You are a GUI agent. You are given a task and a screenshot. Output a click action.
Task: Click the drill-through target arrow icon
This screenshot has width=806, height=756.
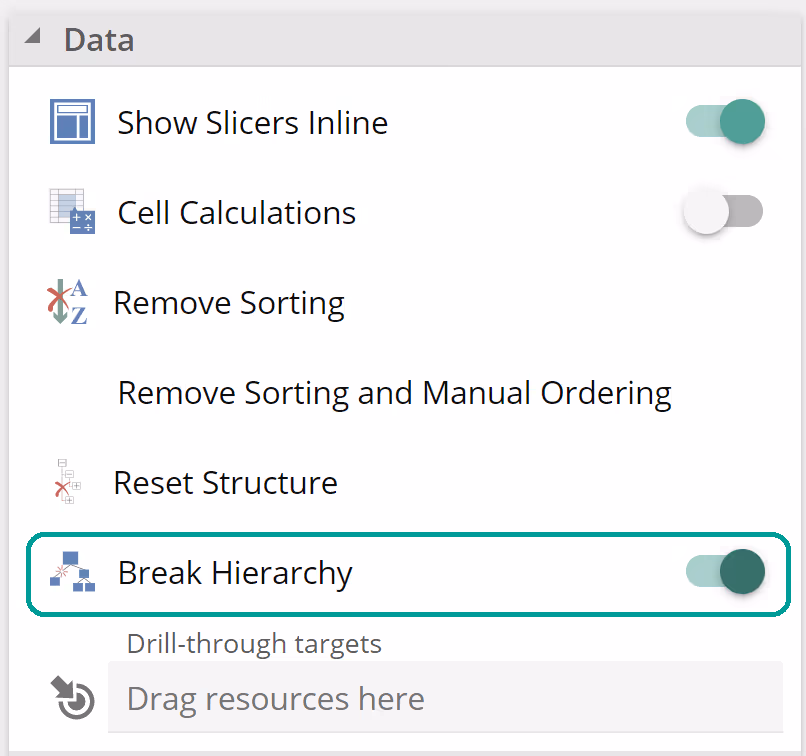(71, 697)
